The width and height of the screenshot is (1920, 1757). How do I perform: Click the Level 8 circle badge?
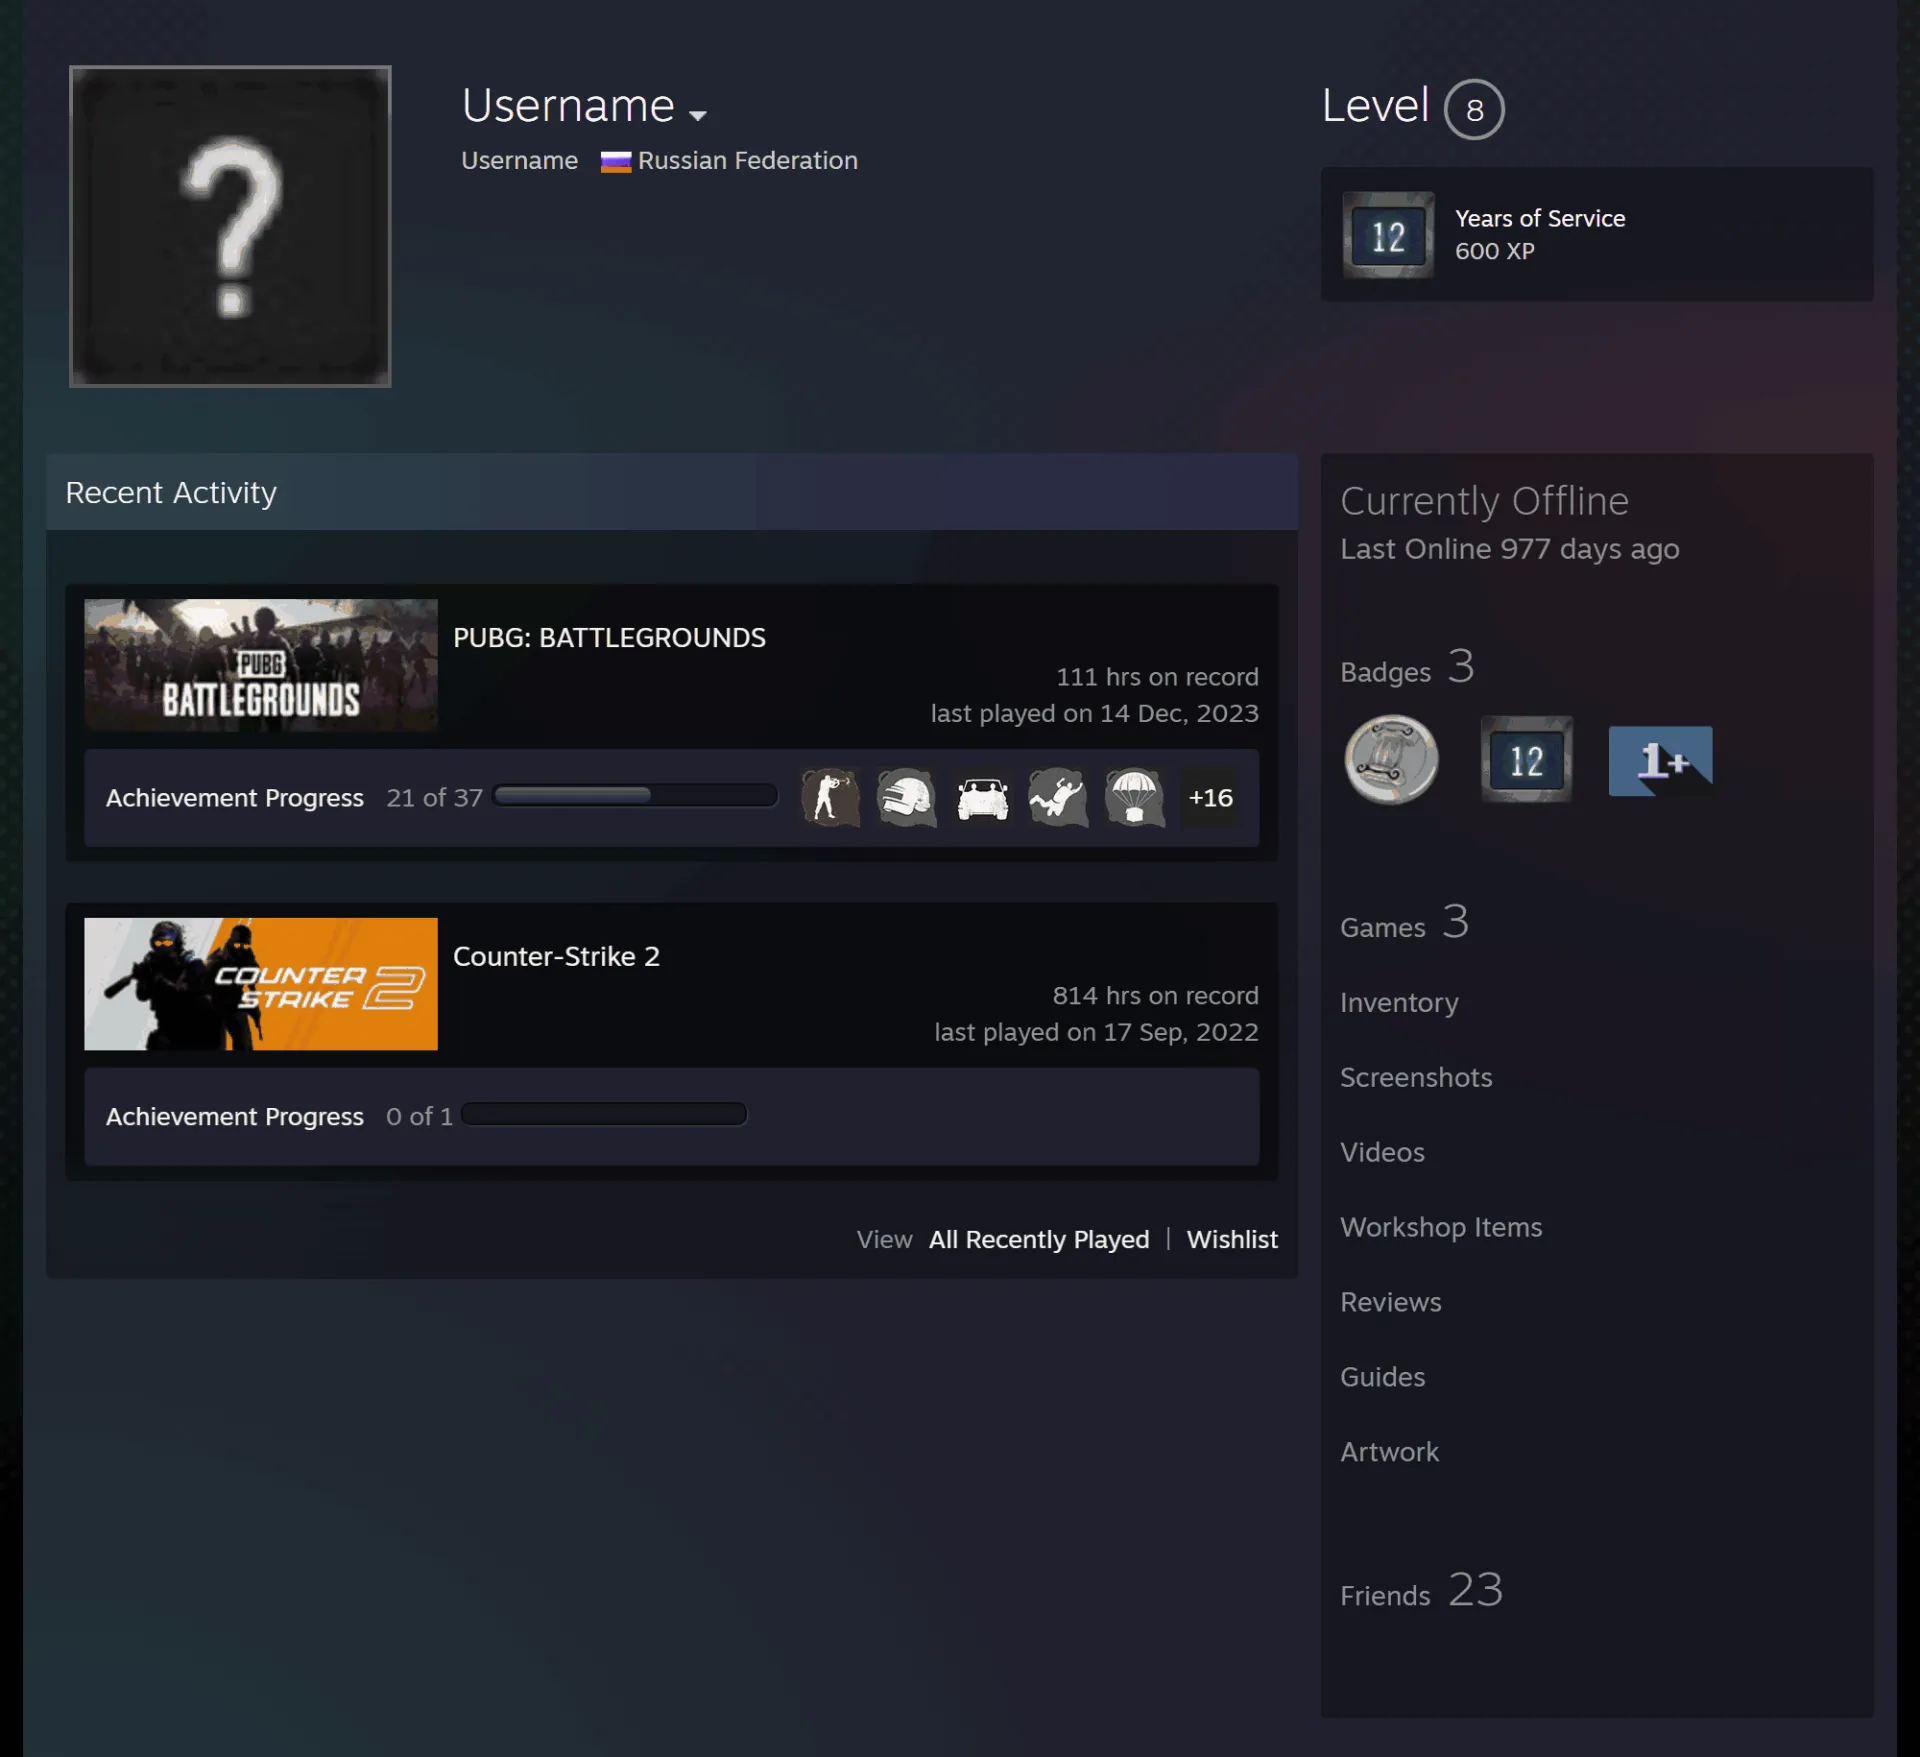click(x=1474, y=109)
